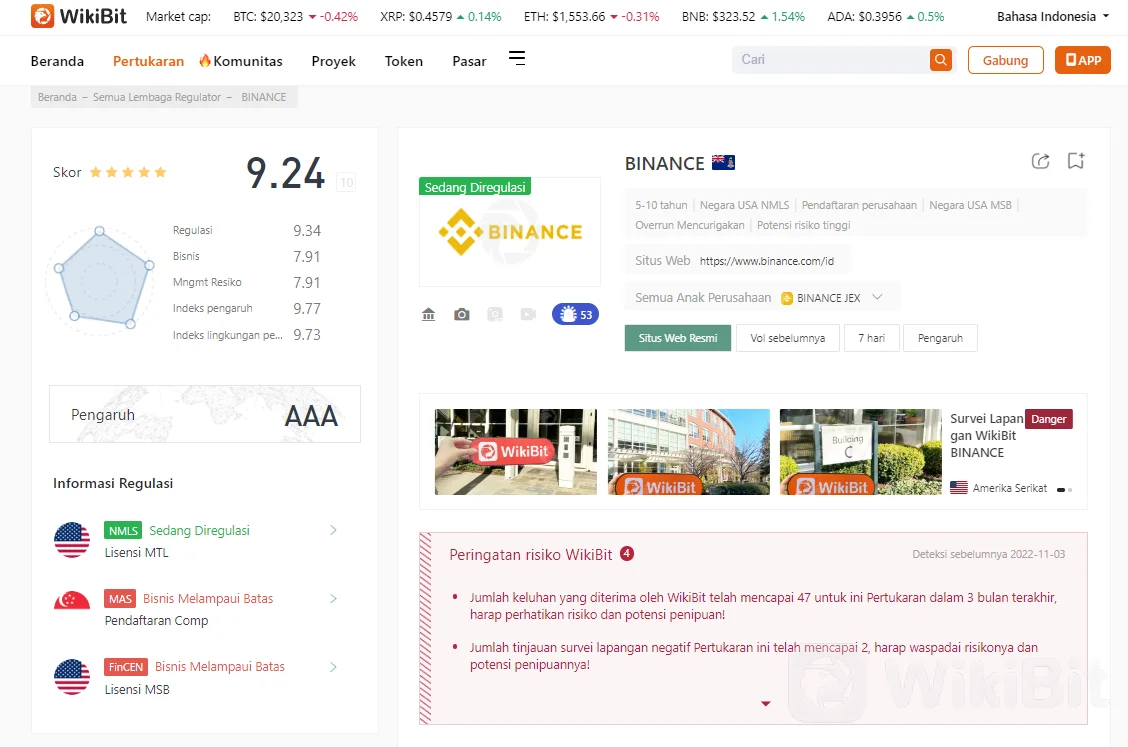The image size is (1128, 747).
Task: Expand the NMLS Lisensi MTL regulation entry
Action: pyautogui.click(x=333, y=531)
